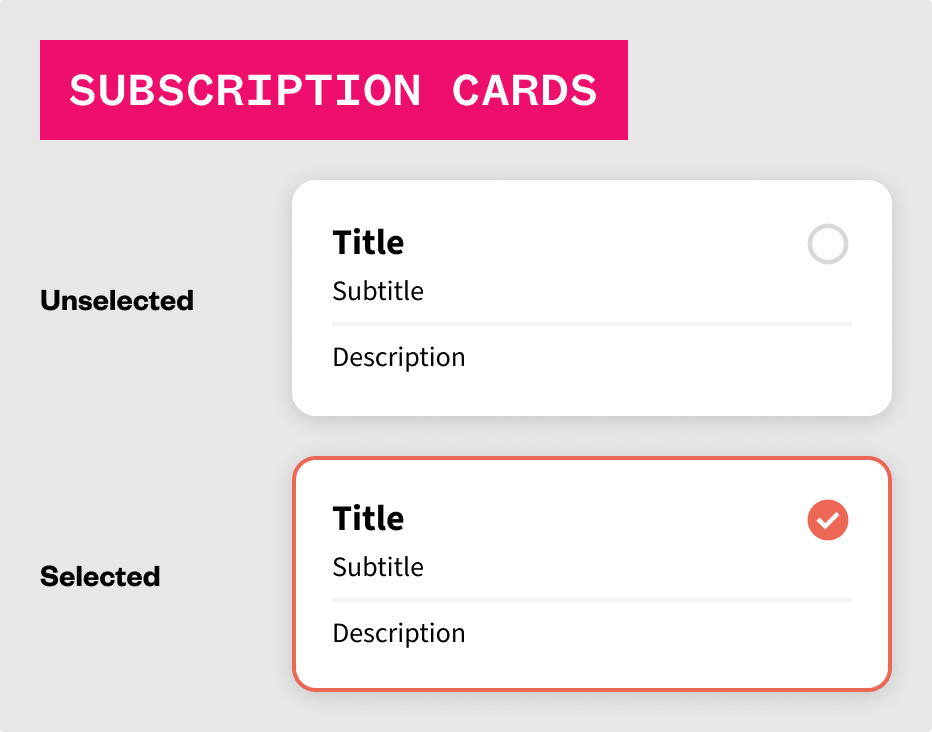Click blank area between Title and checkmark, selected card

tap(600, 520)
